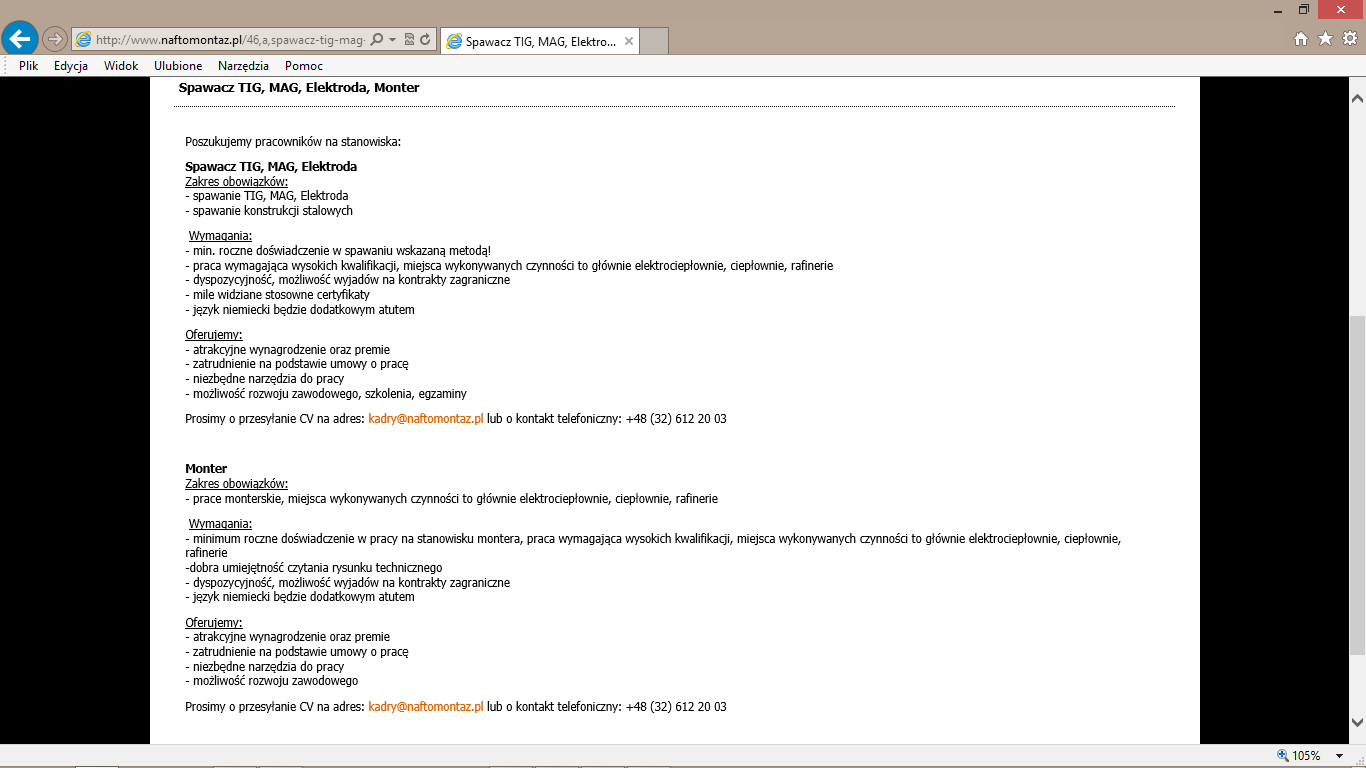Click page heading 'Spawacz TIG, MAG, Elektroda, Monter'

(x=299, y=88)
